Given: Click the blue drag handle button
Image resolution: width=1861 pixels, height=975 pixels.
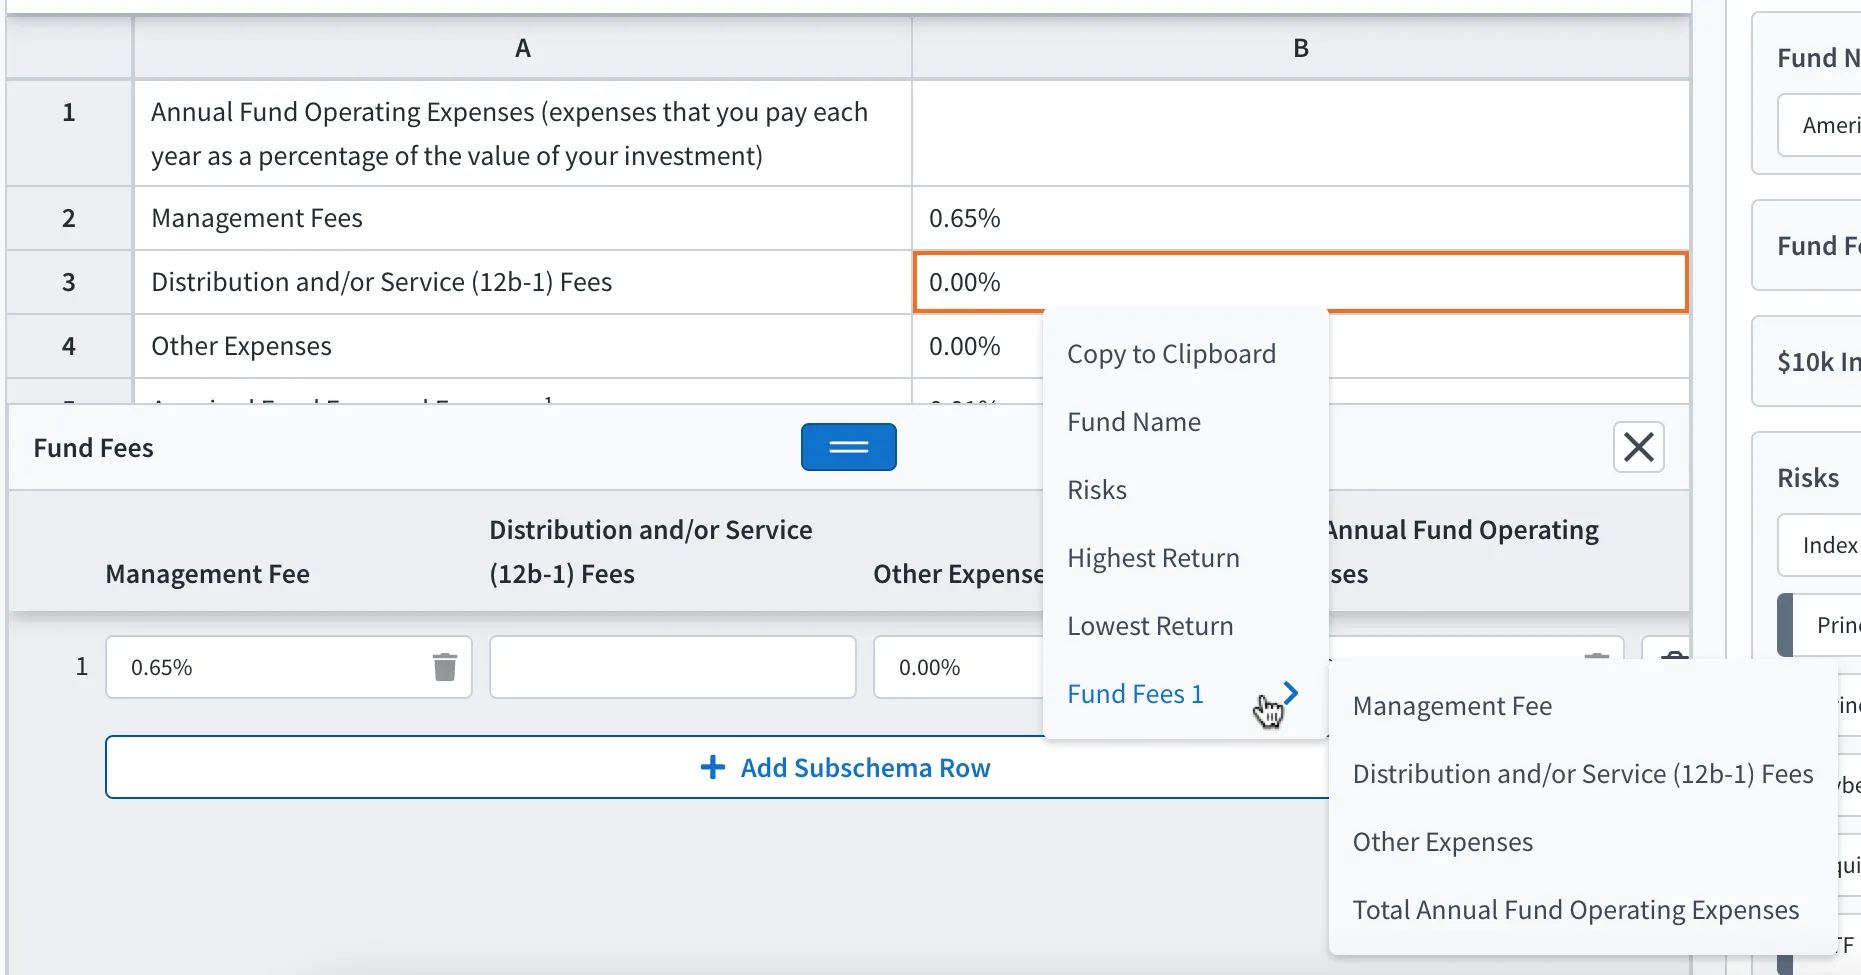Looking at the screenshot, I should [848, 447].
